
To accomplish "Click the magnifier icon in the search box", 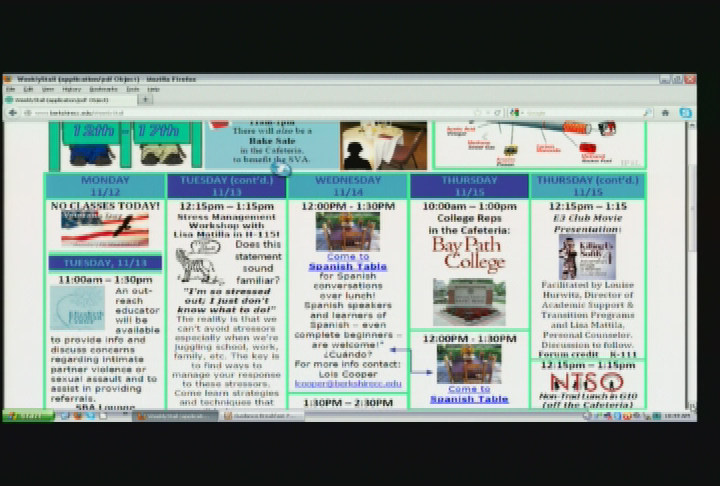I will (x=647, y=113).
